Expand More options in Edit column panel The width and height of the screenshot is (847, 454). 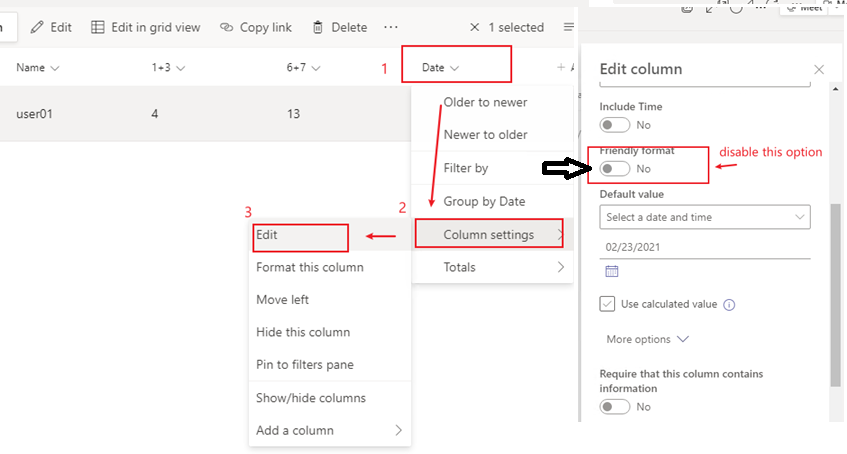coord(647,339)
